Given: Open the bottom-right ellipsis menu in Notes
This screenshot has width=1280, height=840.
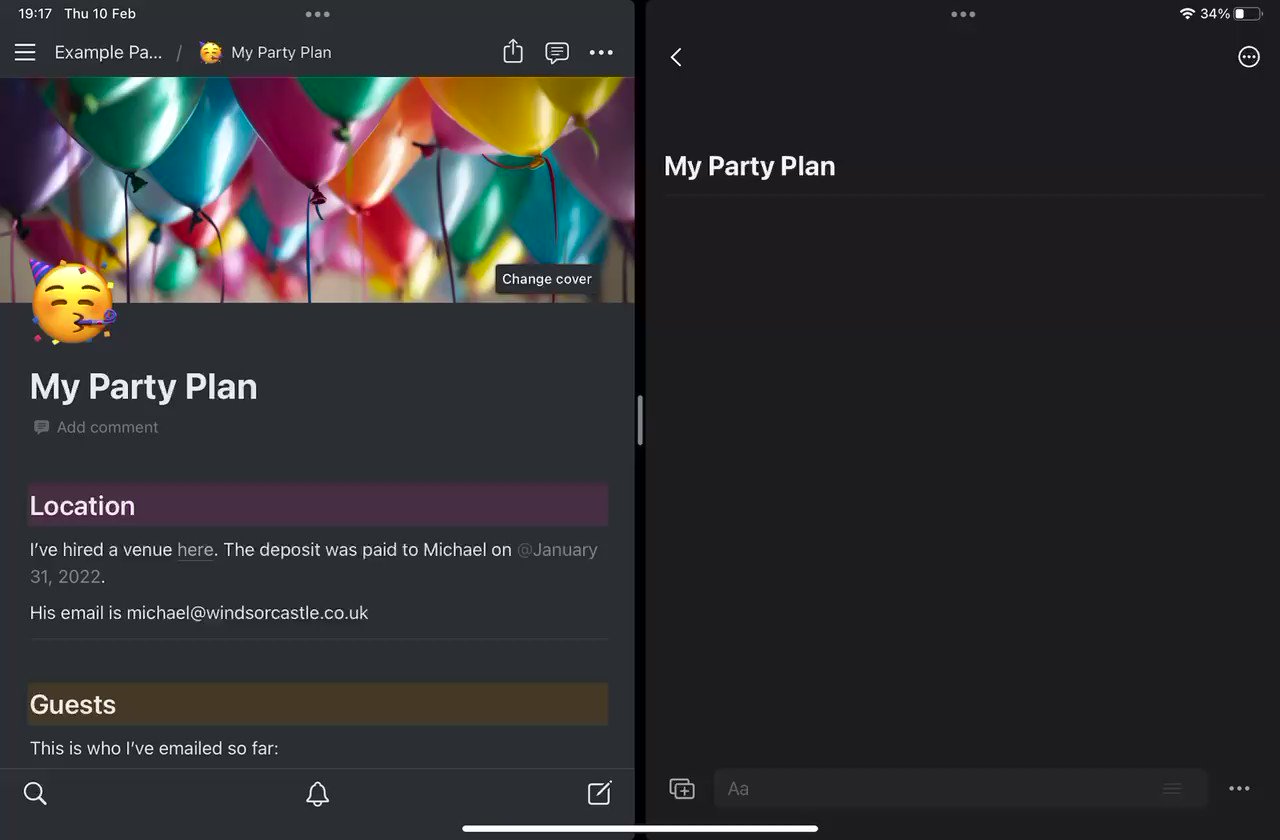Looking at the screenshot, I should (x=1240, y=789).
